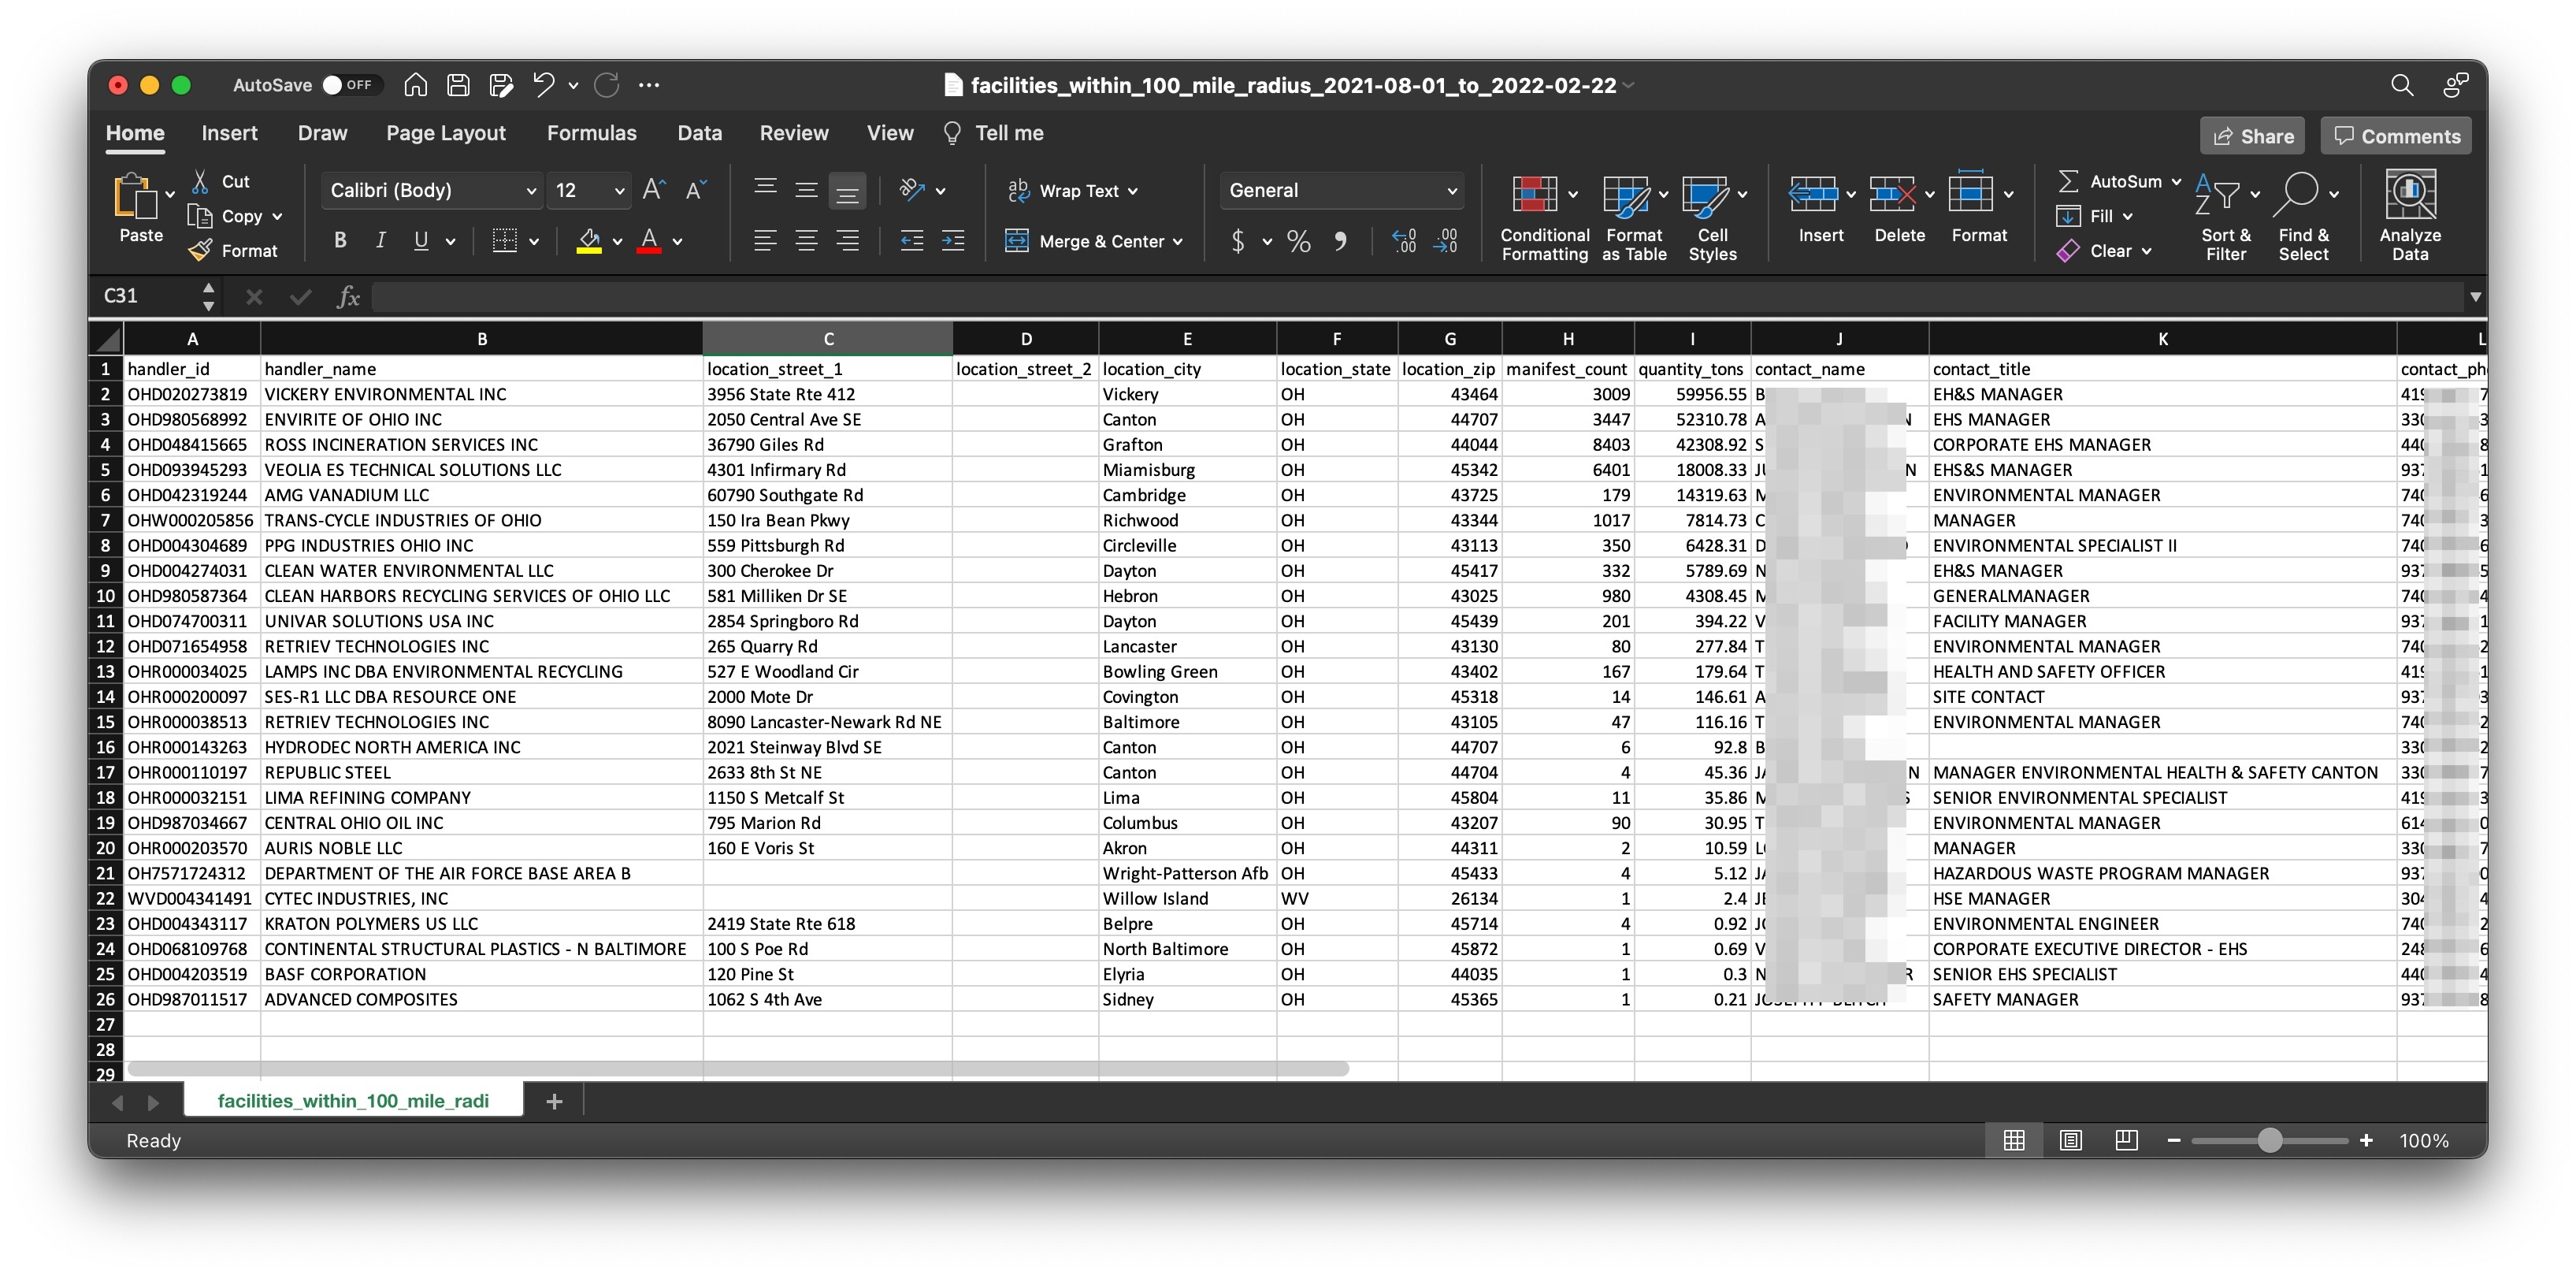Click the Format Painter brush icon
Viewport: 2576px width, 1275px height.
click(200, 250)
